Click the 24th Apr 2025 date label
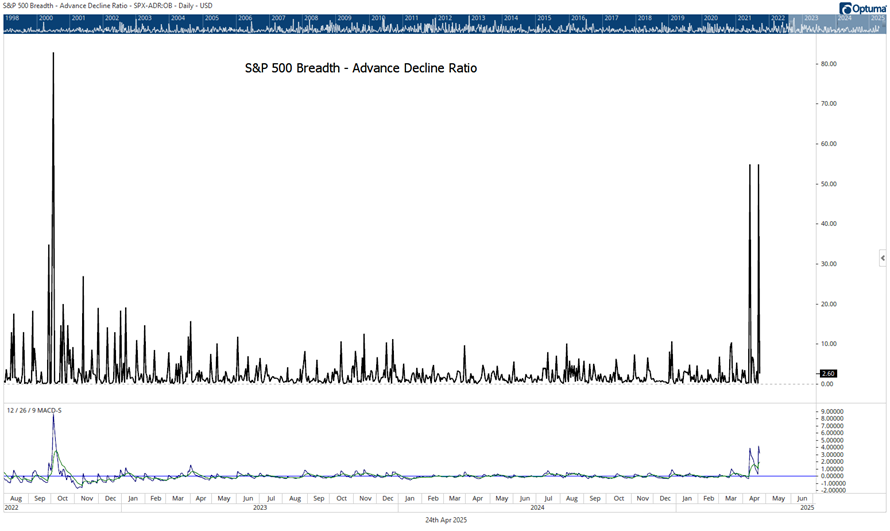 pos(445,520)
